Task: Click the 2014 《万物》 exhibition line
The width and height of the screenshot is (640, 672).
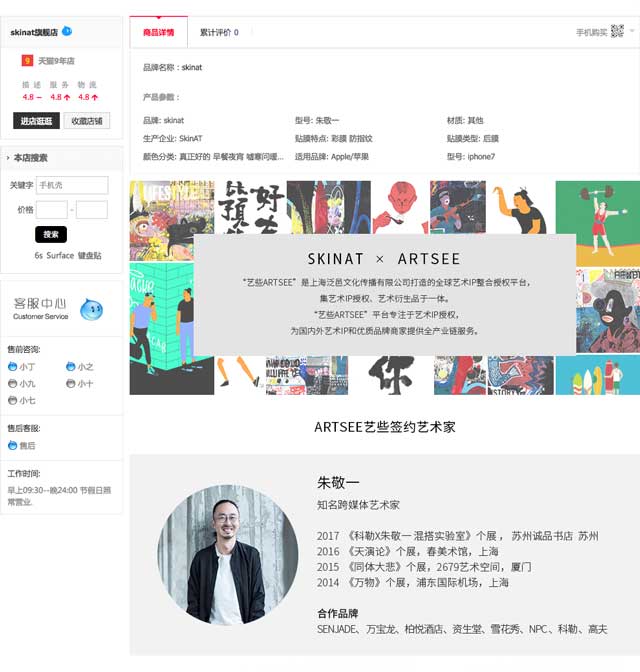Action: [413, 582]
